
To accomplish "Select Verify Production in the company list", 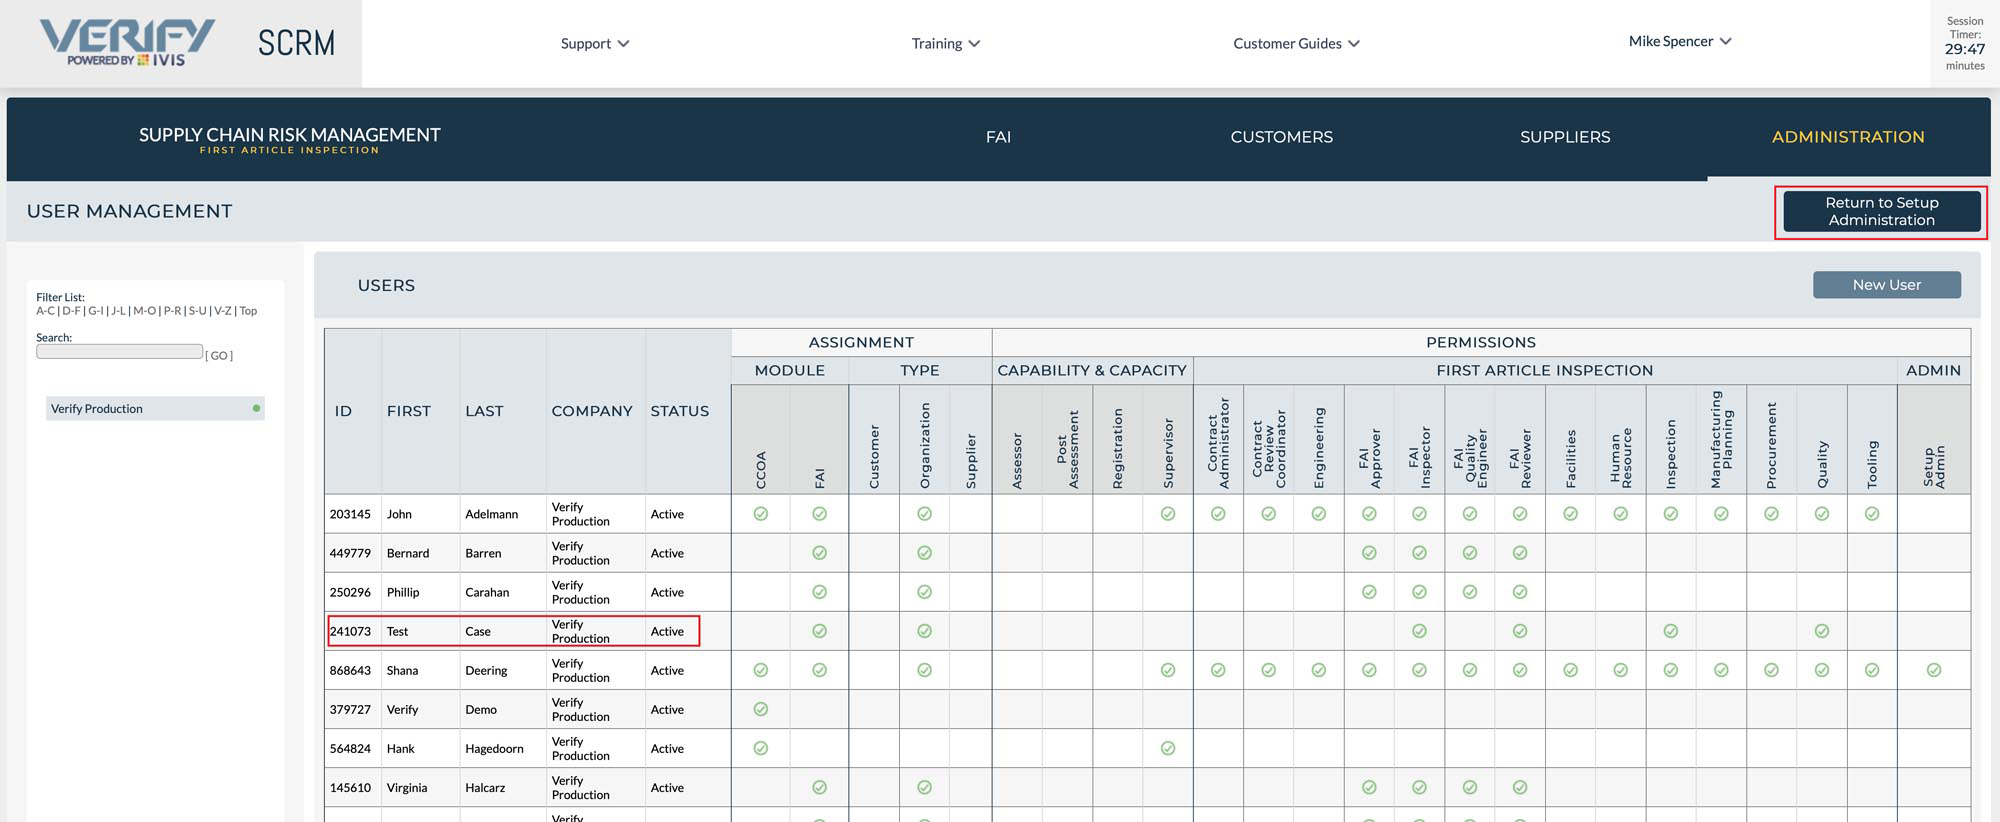I will (155, 409).
